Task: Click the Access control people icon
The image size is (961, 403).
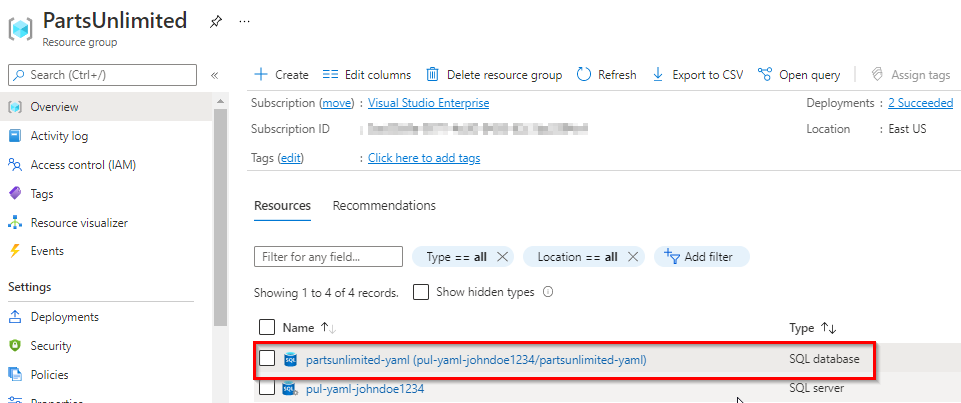Action: coord(15,165)
